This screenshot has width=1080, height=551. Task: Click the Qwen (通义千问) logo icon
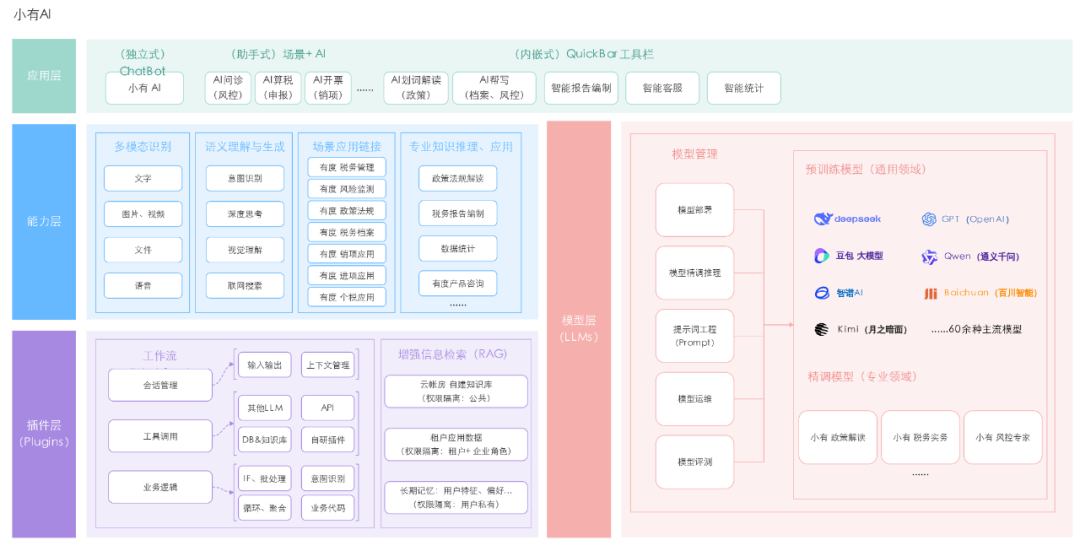pyautogui.click(x=929, y=257)
